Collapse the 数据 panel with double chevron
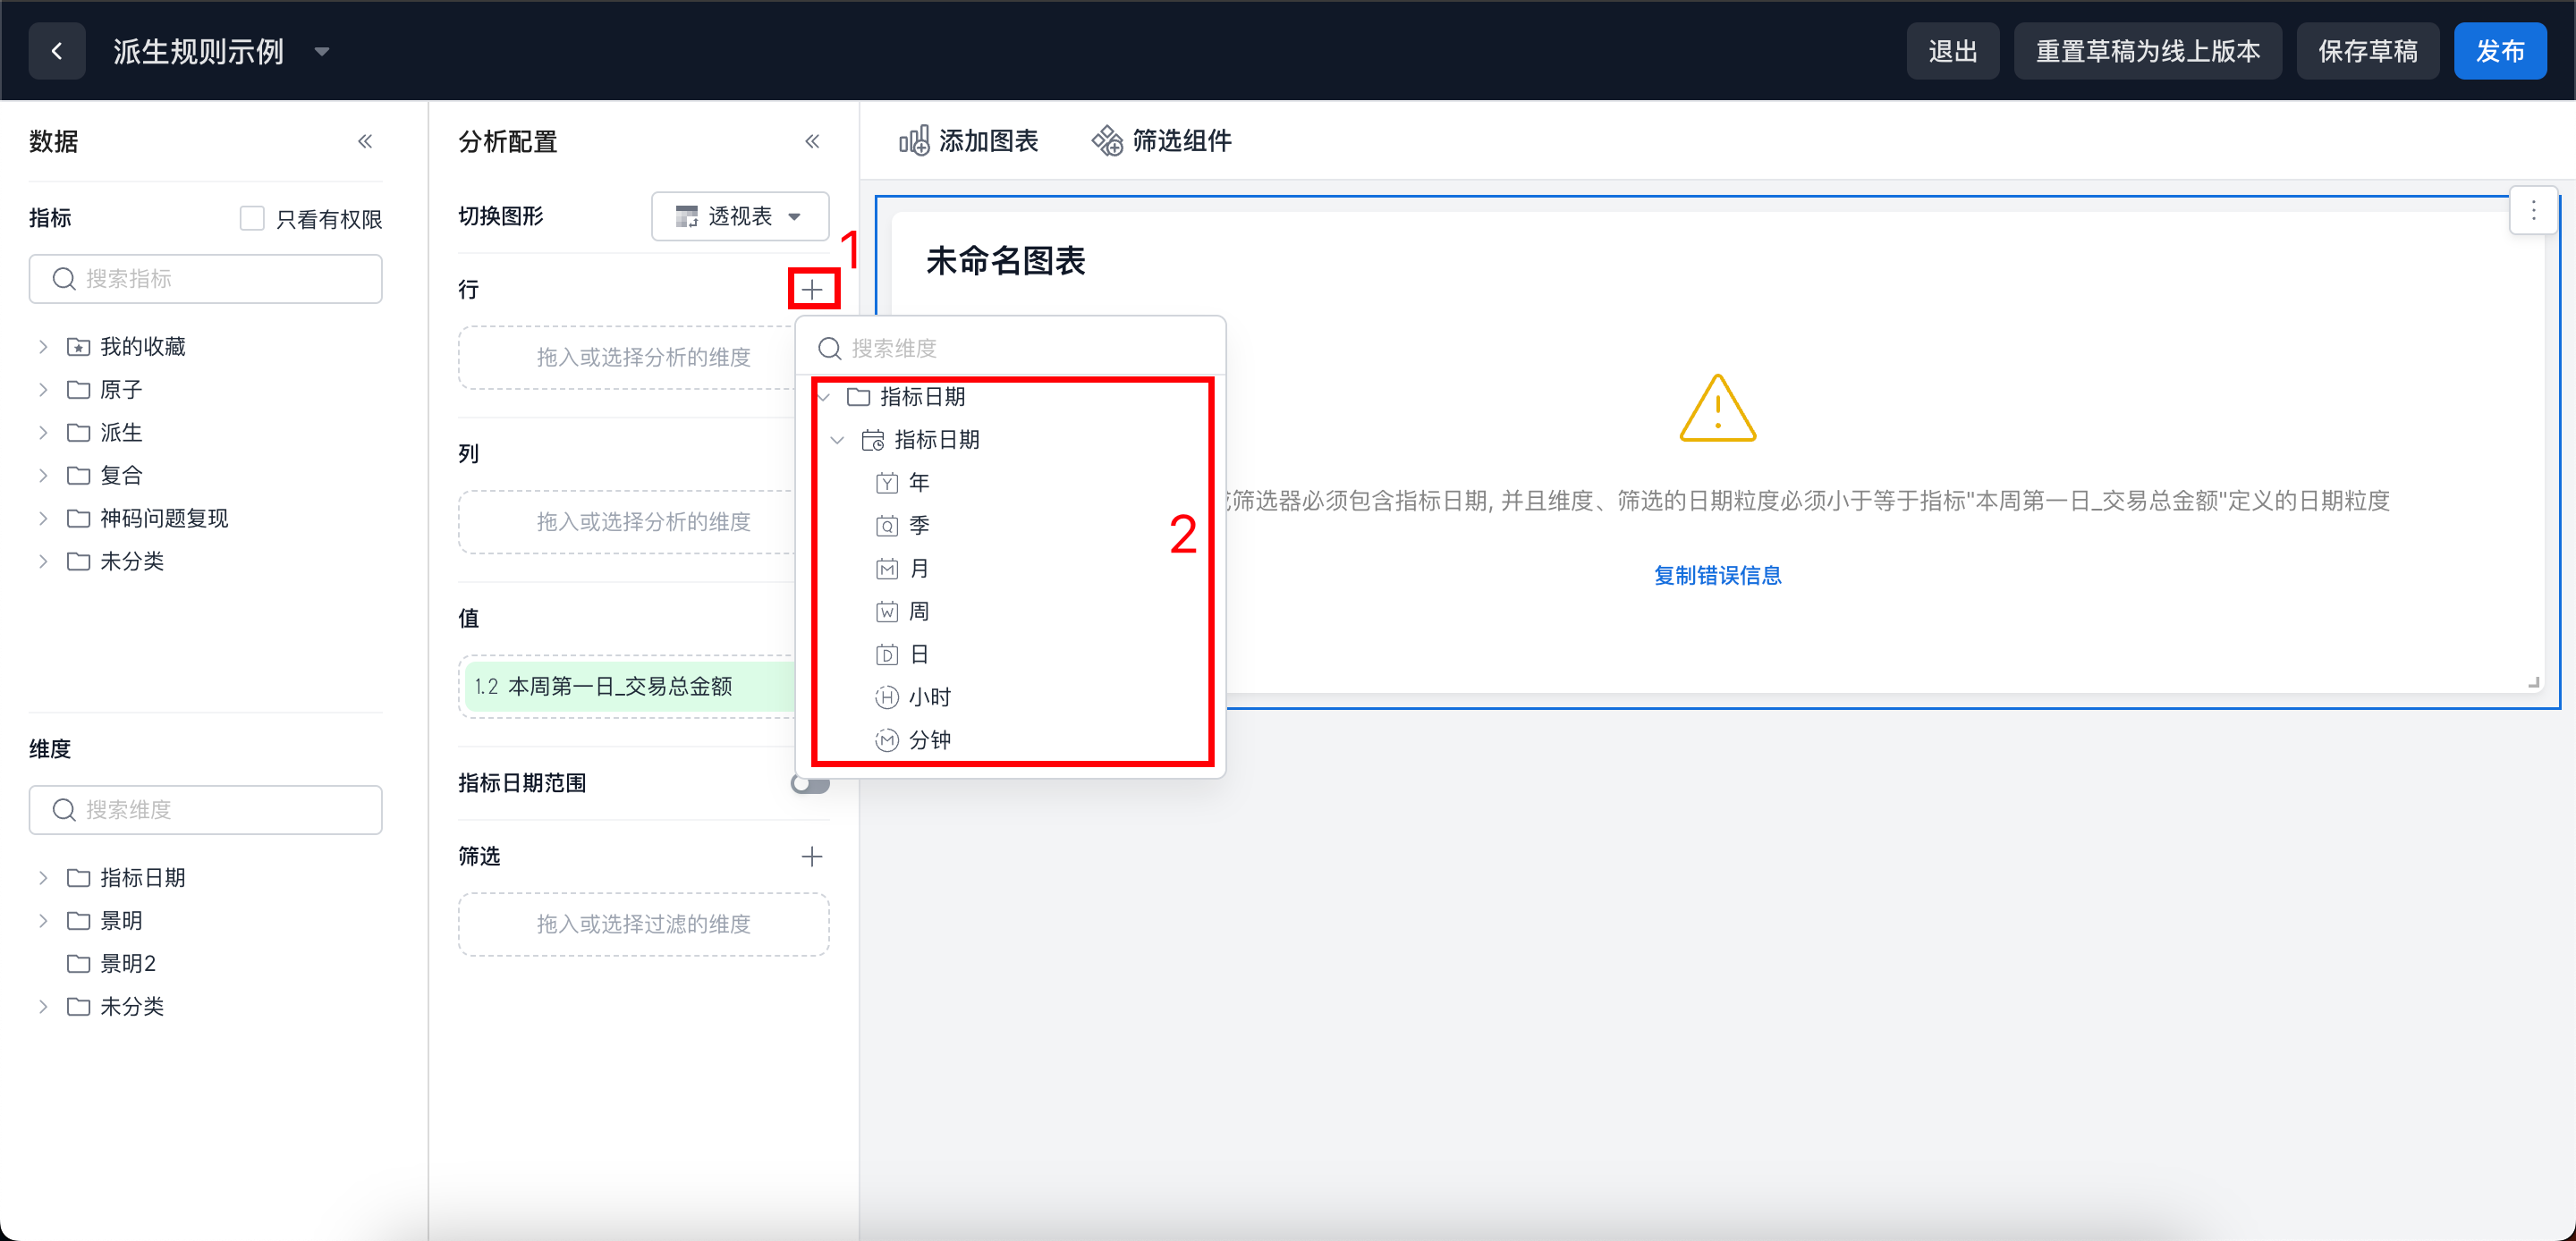The height and width of the screenshot is (1241, 2576). [365, 141]
